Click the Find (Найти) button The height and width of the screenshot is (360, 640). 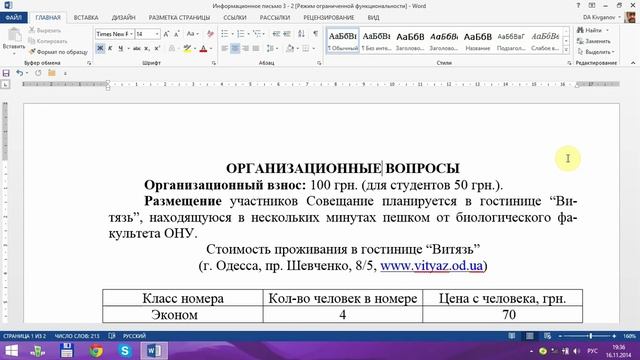click(x=589, y=30)
